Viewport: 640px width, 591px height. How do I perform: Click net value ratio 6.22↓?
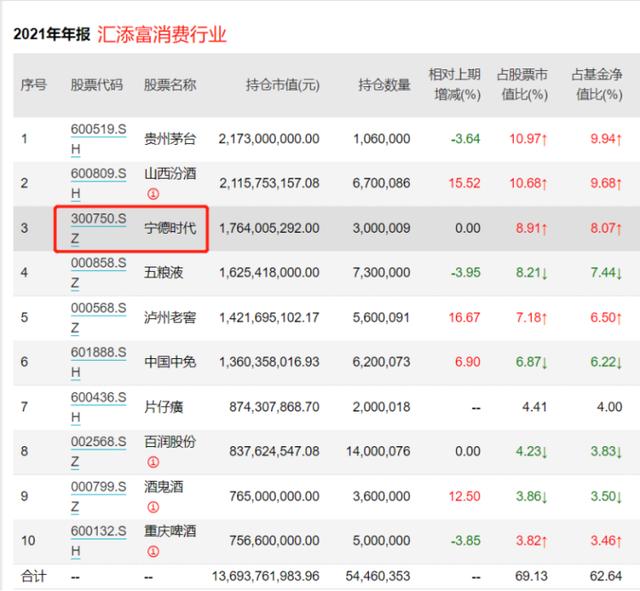point(607,362)
